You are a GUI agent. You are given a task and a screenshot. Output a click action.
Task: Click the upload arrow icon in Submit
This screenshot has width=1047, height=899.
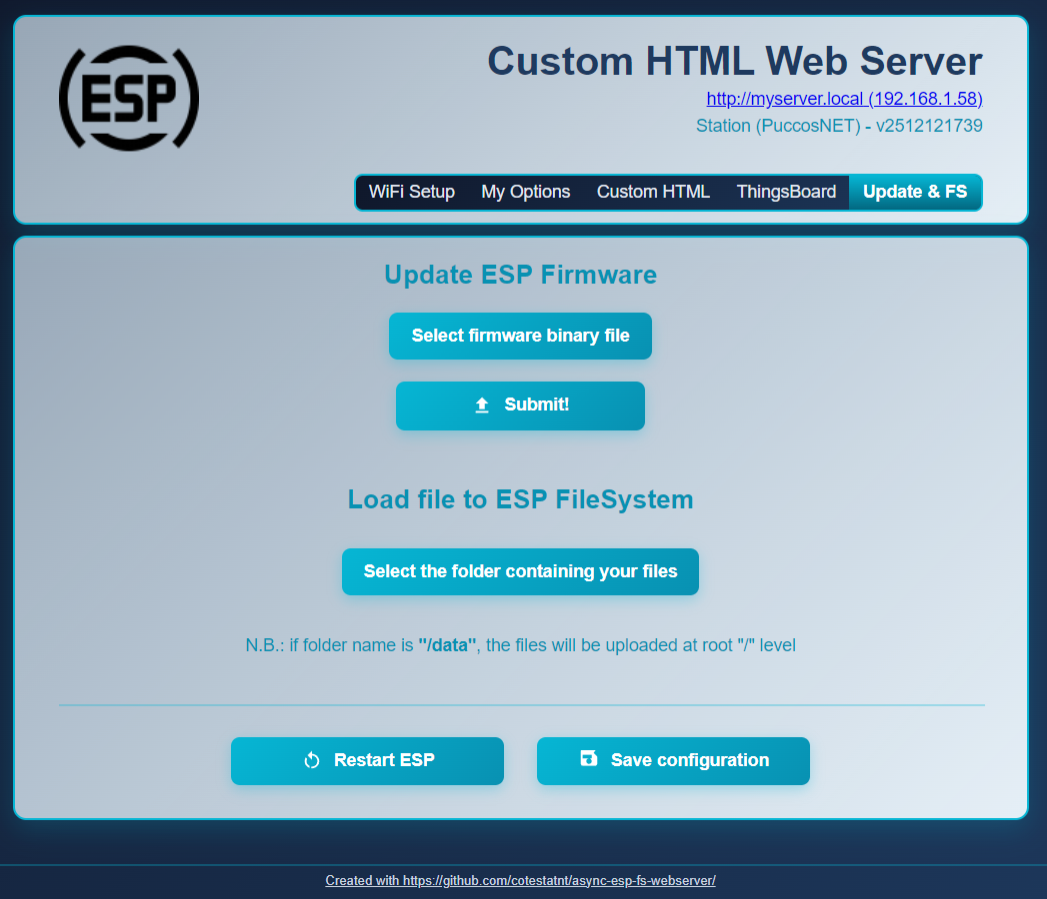click(x=482, y=405)
